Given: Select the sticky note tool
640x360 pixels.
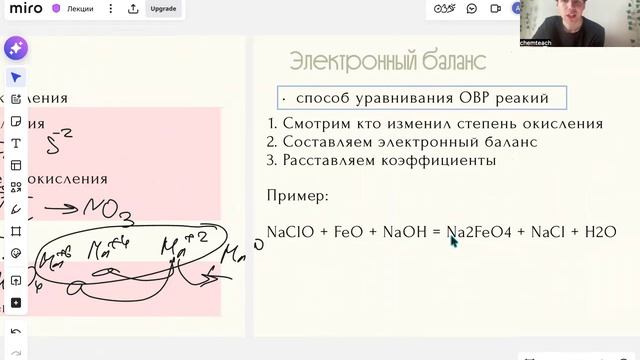Looking at the screenshot, I should [16, 121].
